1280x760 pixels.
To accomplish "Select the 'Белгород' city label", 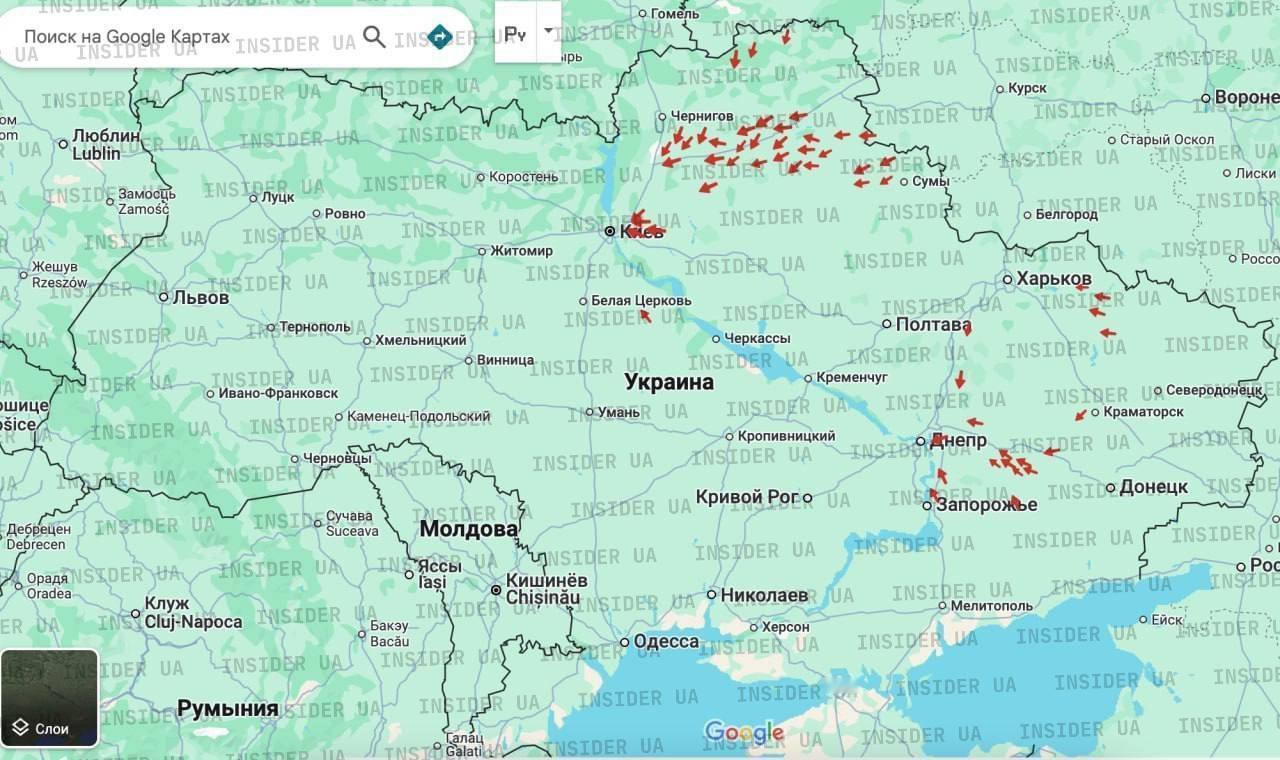I will click(x=1067, y=214).
